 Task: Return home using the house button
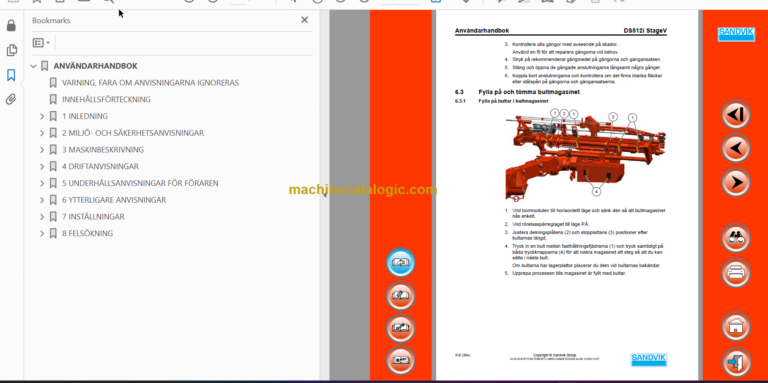click(x=736, y=327)
